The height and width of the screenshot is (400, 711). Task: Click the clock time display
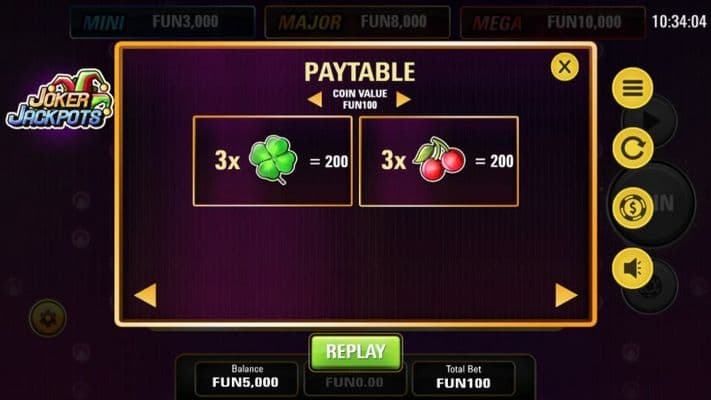(679, 21)
